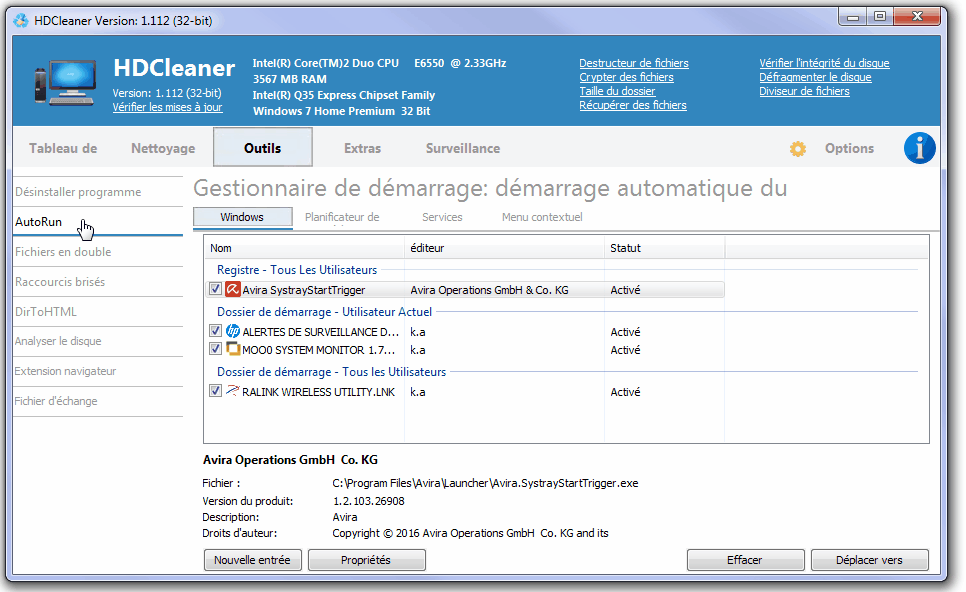Open the Services sub-tab

[442, 217]
